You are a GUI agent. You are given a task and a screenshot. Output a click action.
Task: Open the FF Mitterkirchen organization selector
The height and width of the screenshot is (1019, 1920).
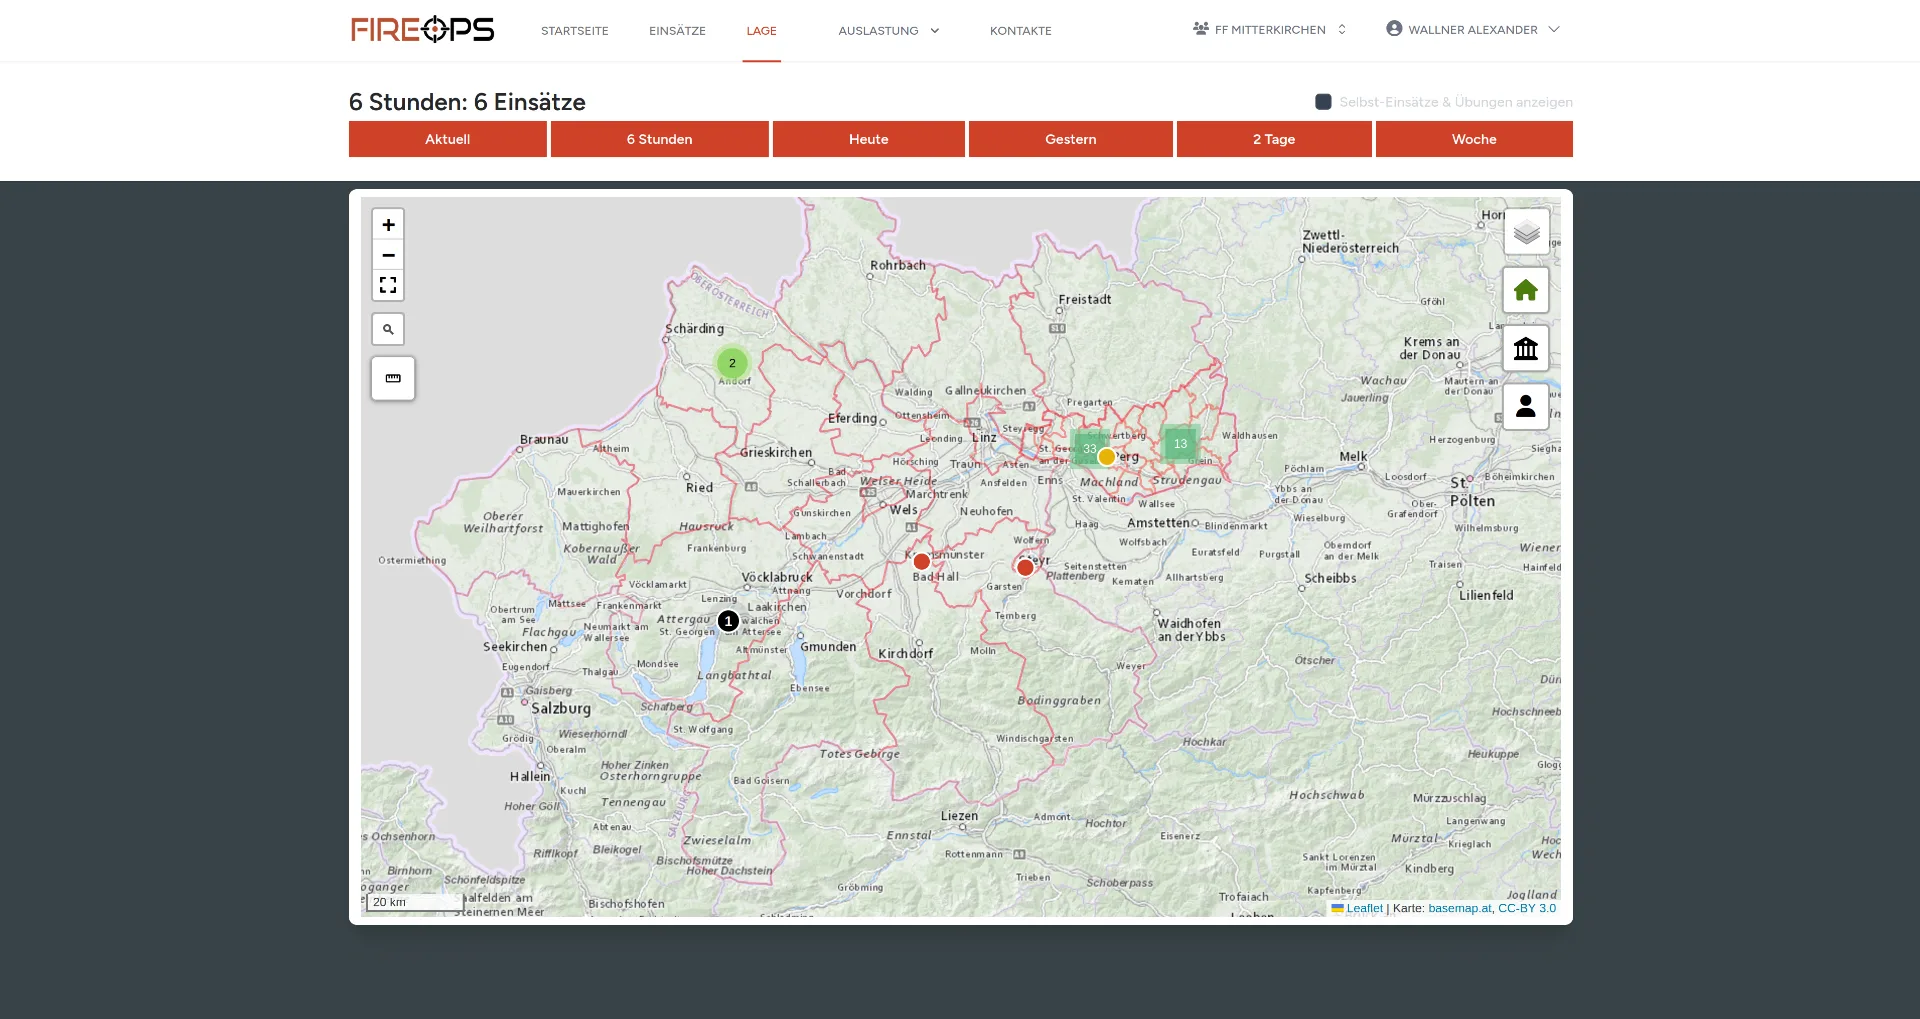(1270, 30)
